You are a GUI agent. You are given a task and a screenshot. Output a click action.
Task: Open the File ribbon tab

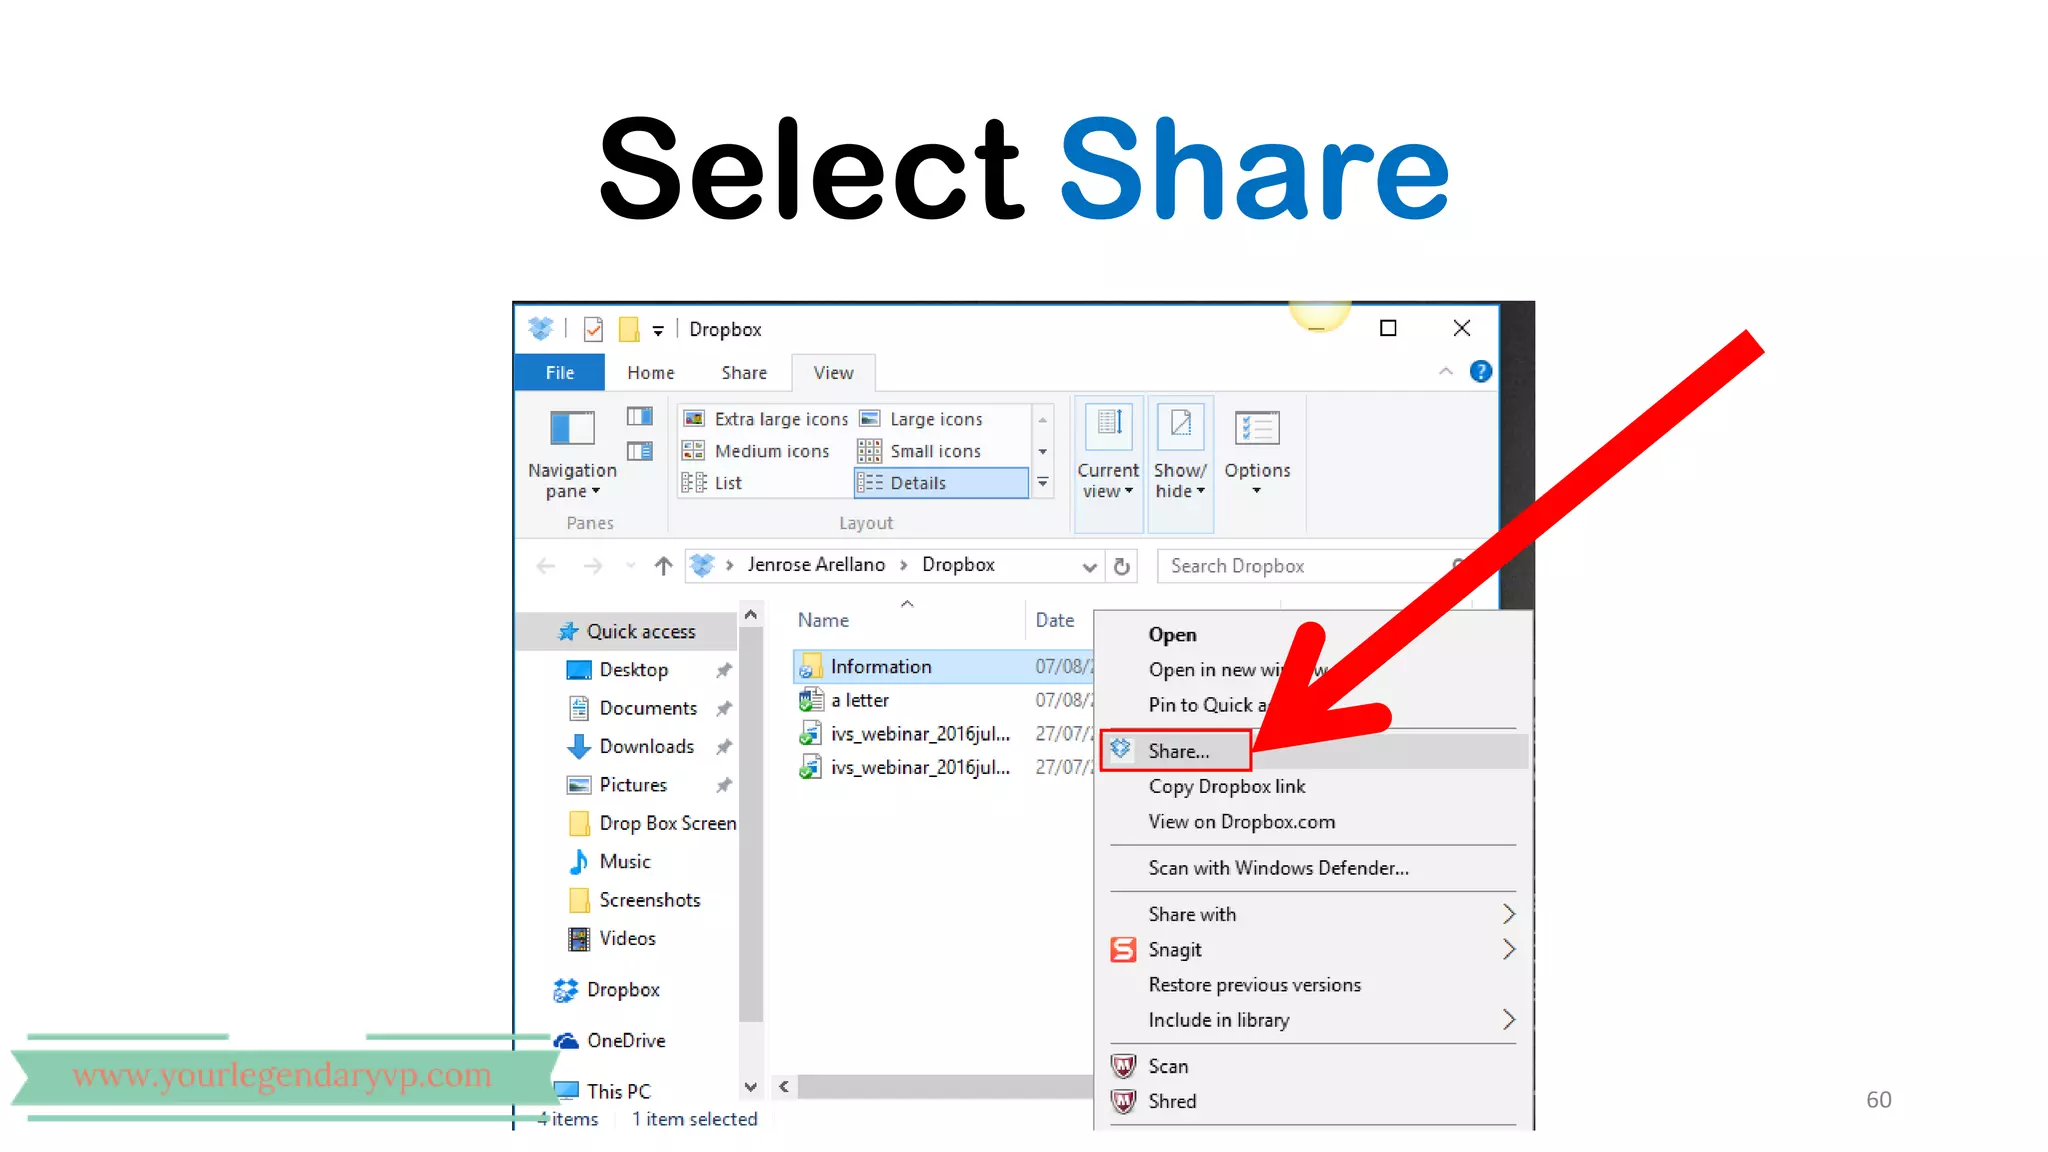click(x=559, y=372)
